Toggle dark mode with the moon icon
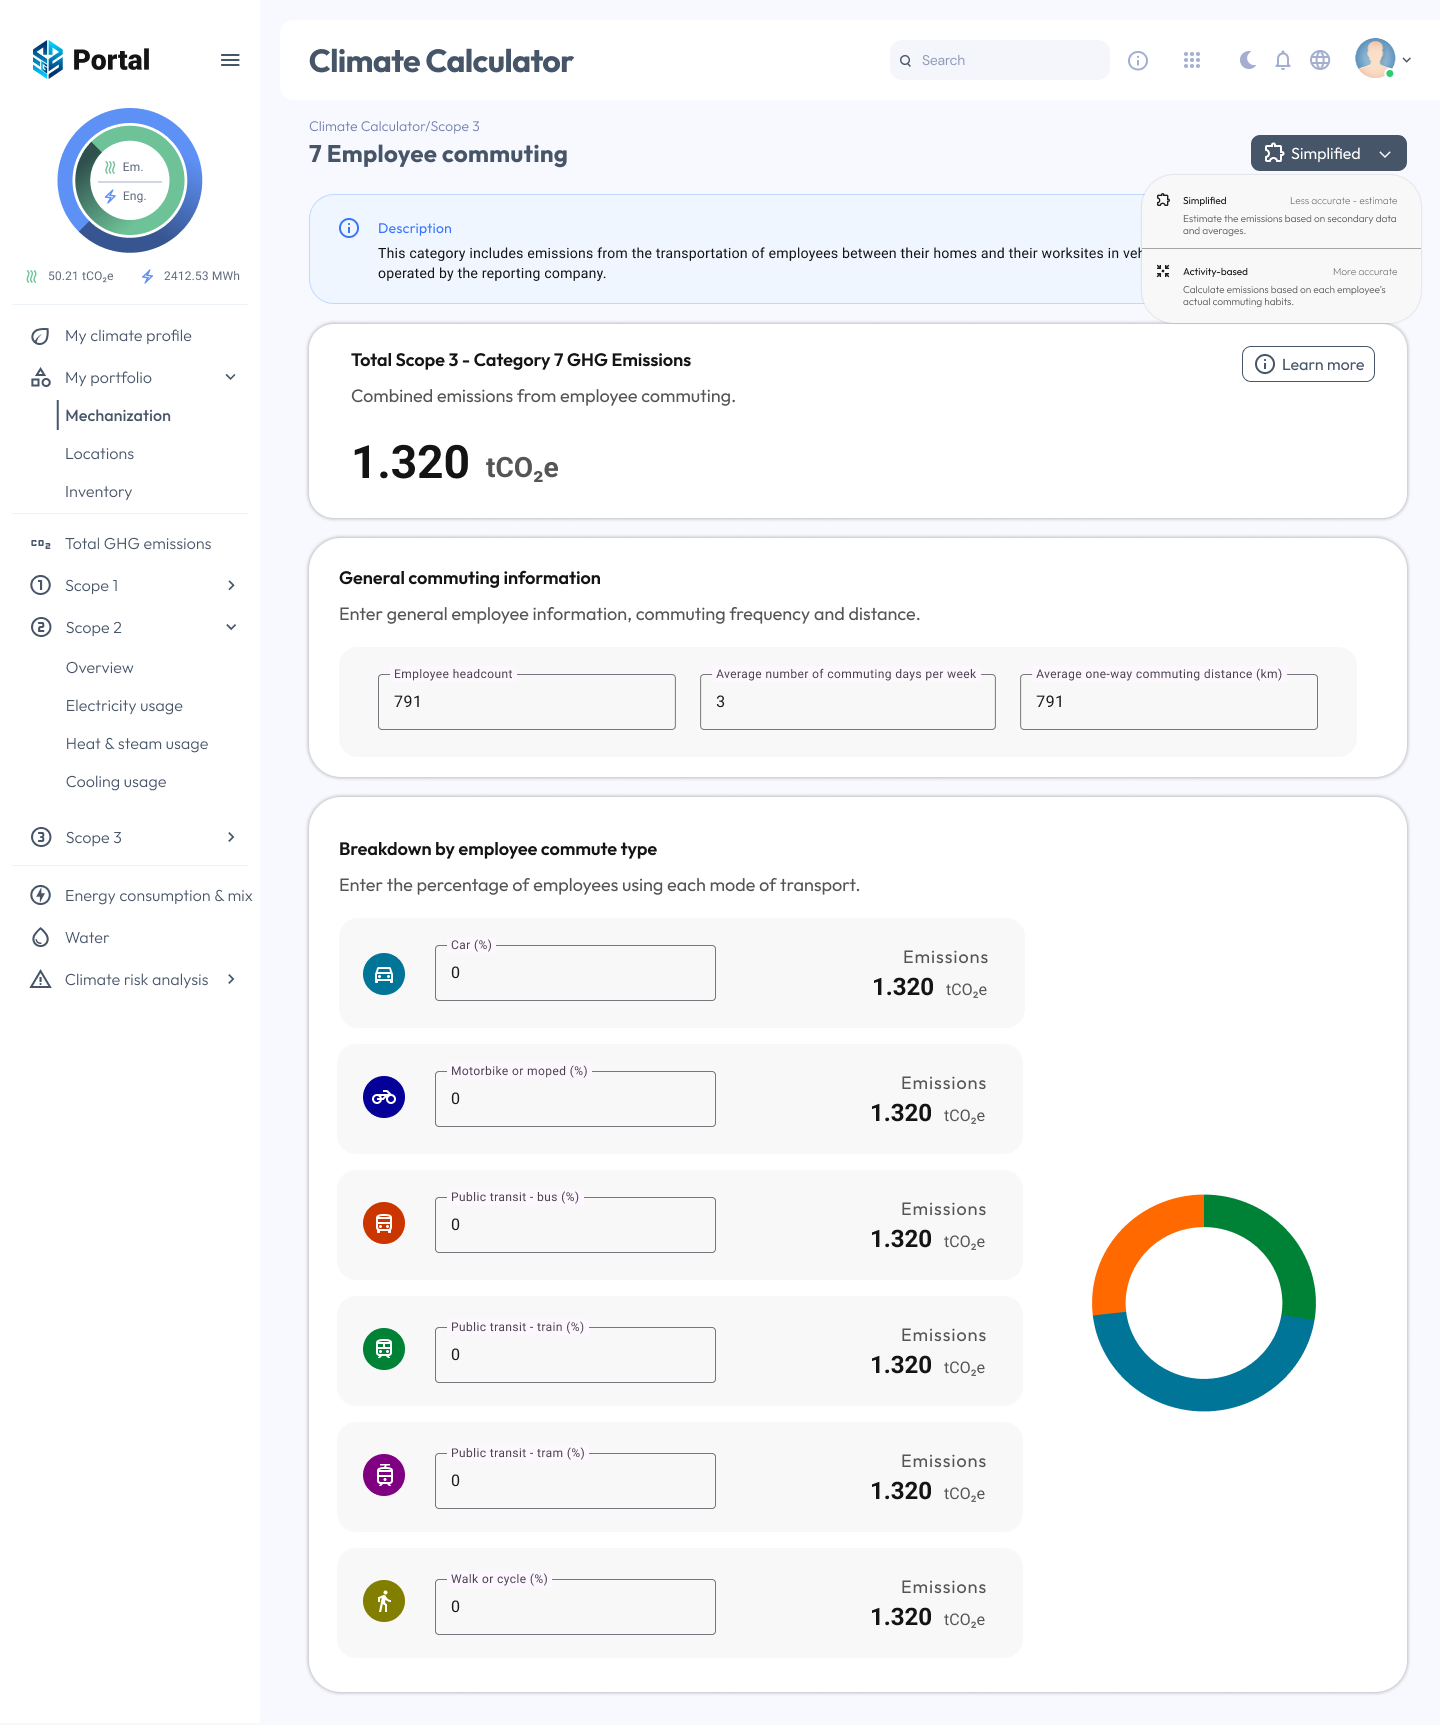Screen dimensions: 1440x1725 pyautogui.click(x=1247, y=60)
